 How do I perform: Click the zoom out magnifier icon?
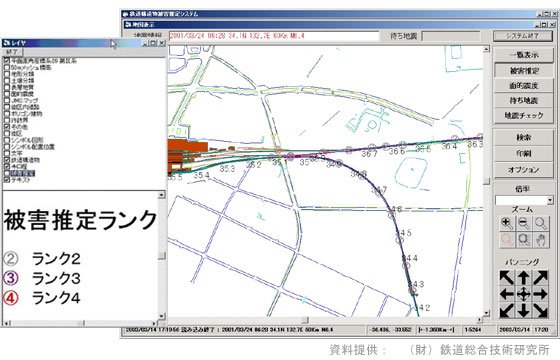(524, 224)
